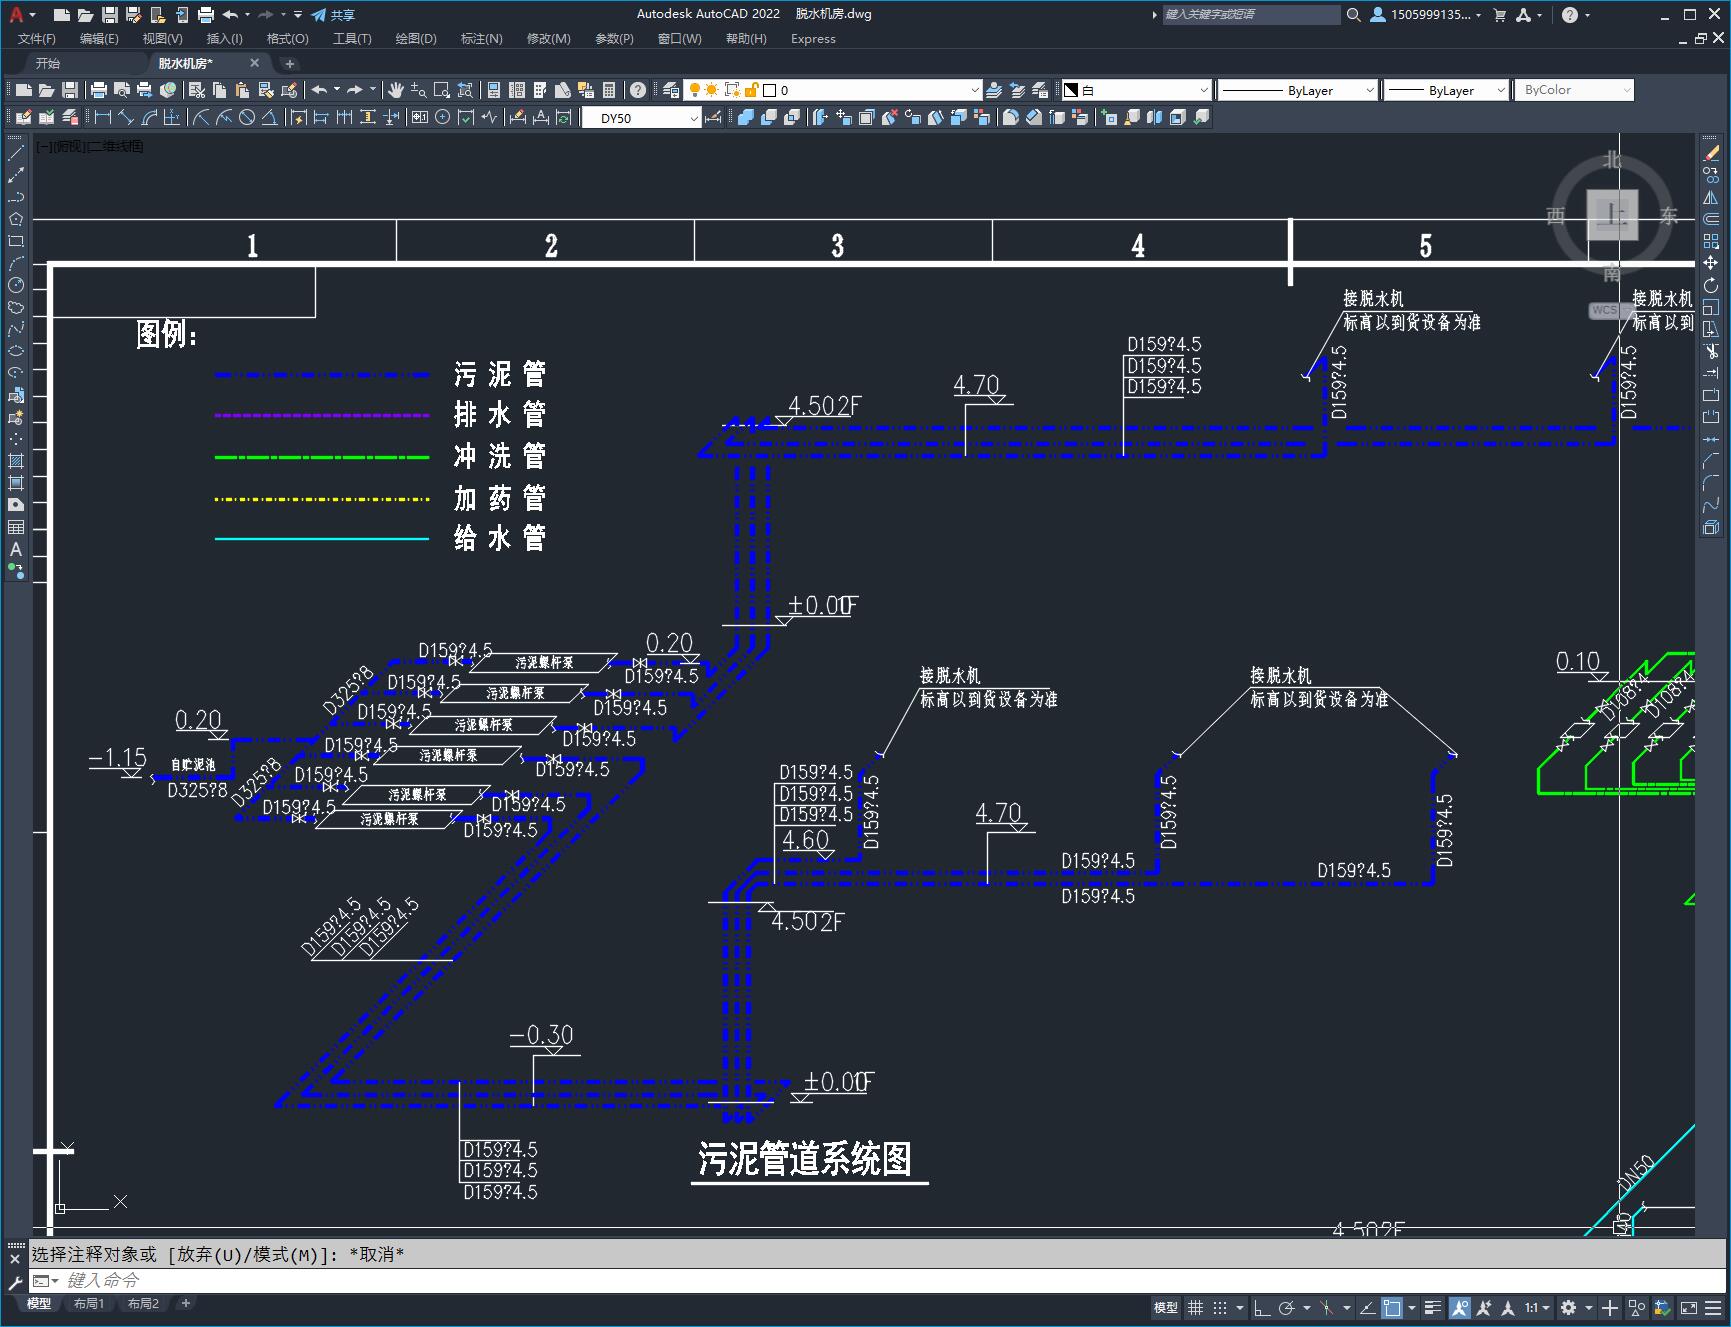This screenshot has width=1731, height=1327.
Task: Click the Aligned dimension tool
Action: (125, 117)
